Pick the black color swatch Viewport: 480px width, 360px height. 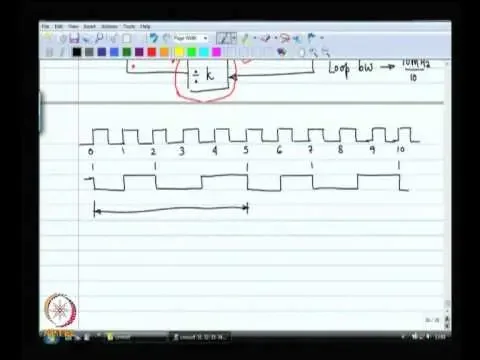(77, 52)
